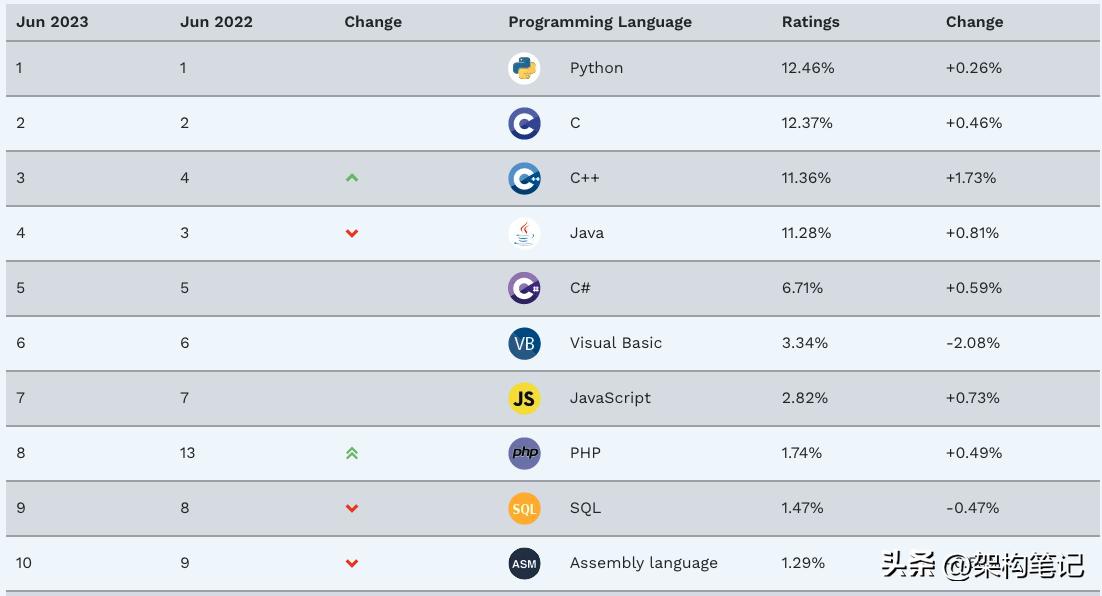Click the Jun 2023 column header
Image resolution: width=1102 pixels, height=596 pixels.
point(52,22)
